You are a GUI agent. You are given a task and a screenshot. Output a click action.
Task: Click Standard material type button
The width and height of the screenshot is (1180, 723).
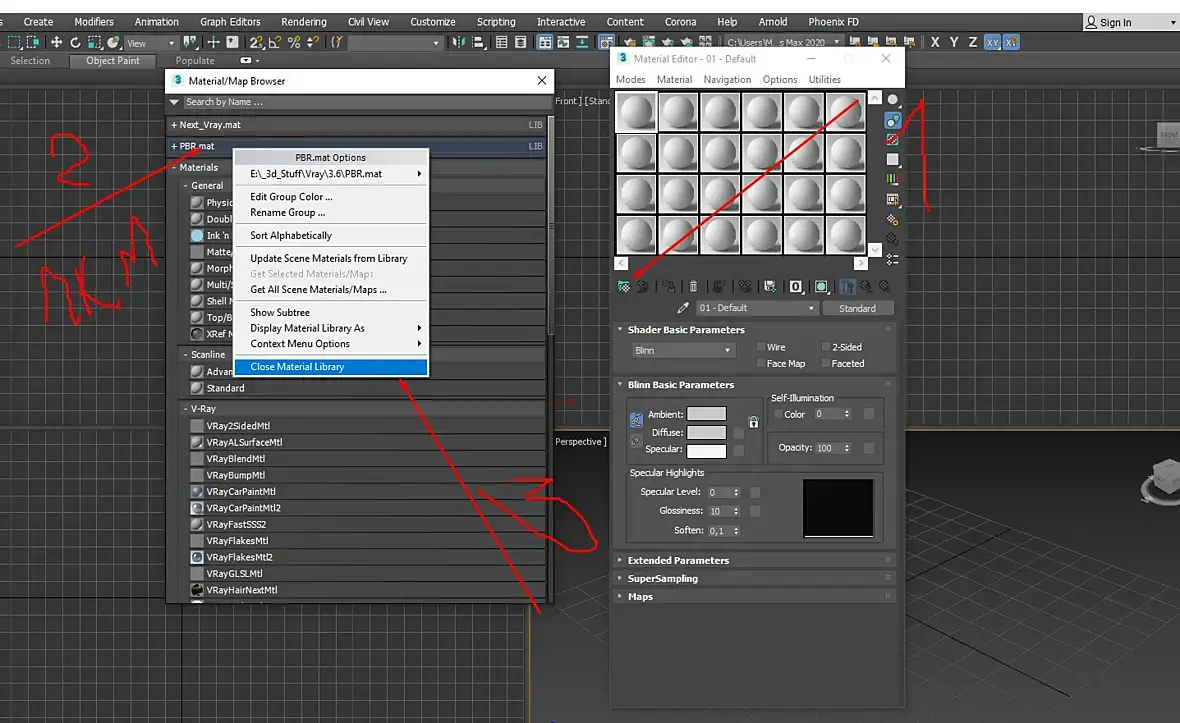point(857,308)
